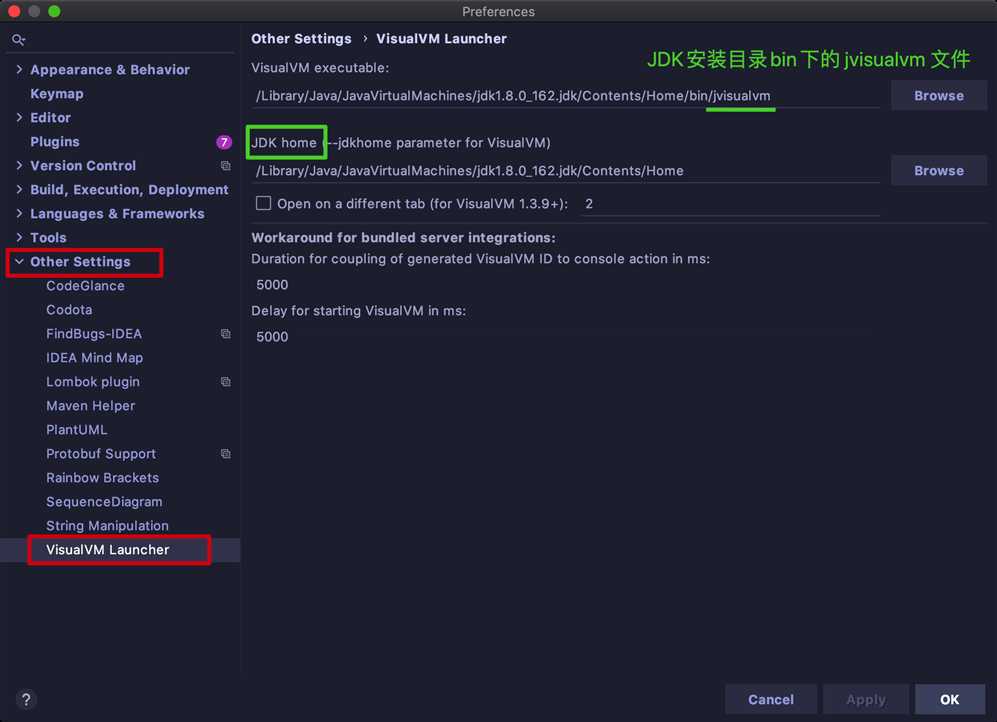The width and height of the screenshot is (997, 722).
Task: Expand Appearance & Behavior section
Action: (19, 69)
